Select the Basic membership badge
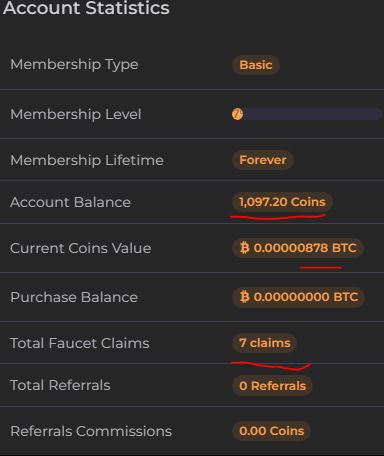This screenshot has height=456, width=384. pos(256,65)
